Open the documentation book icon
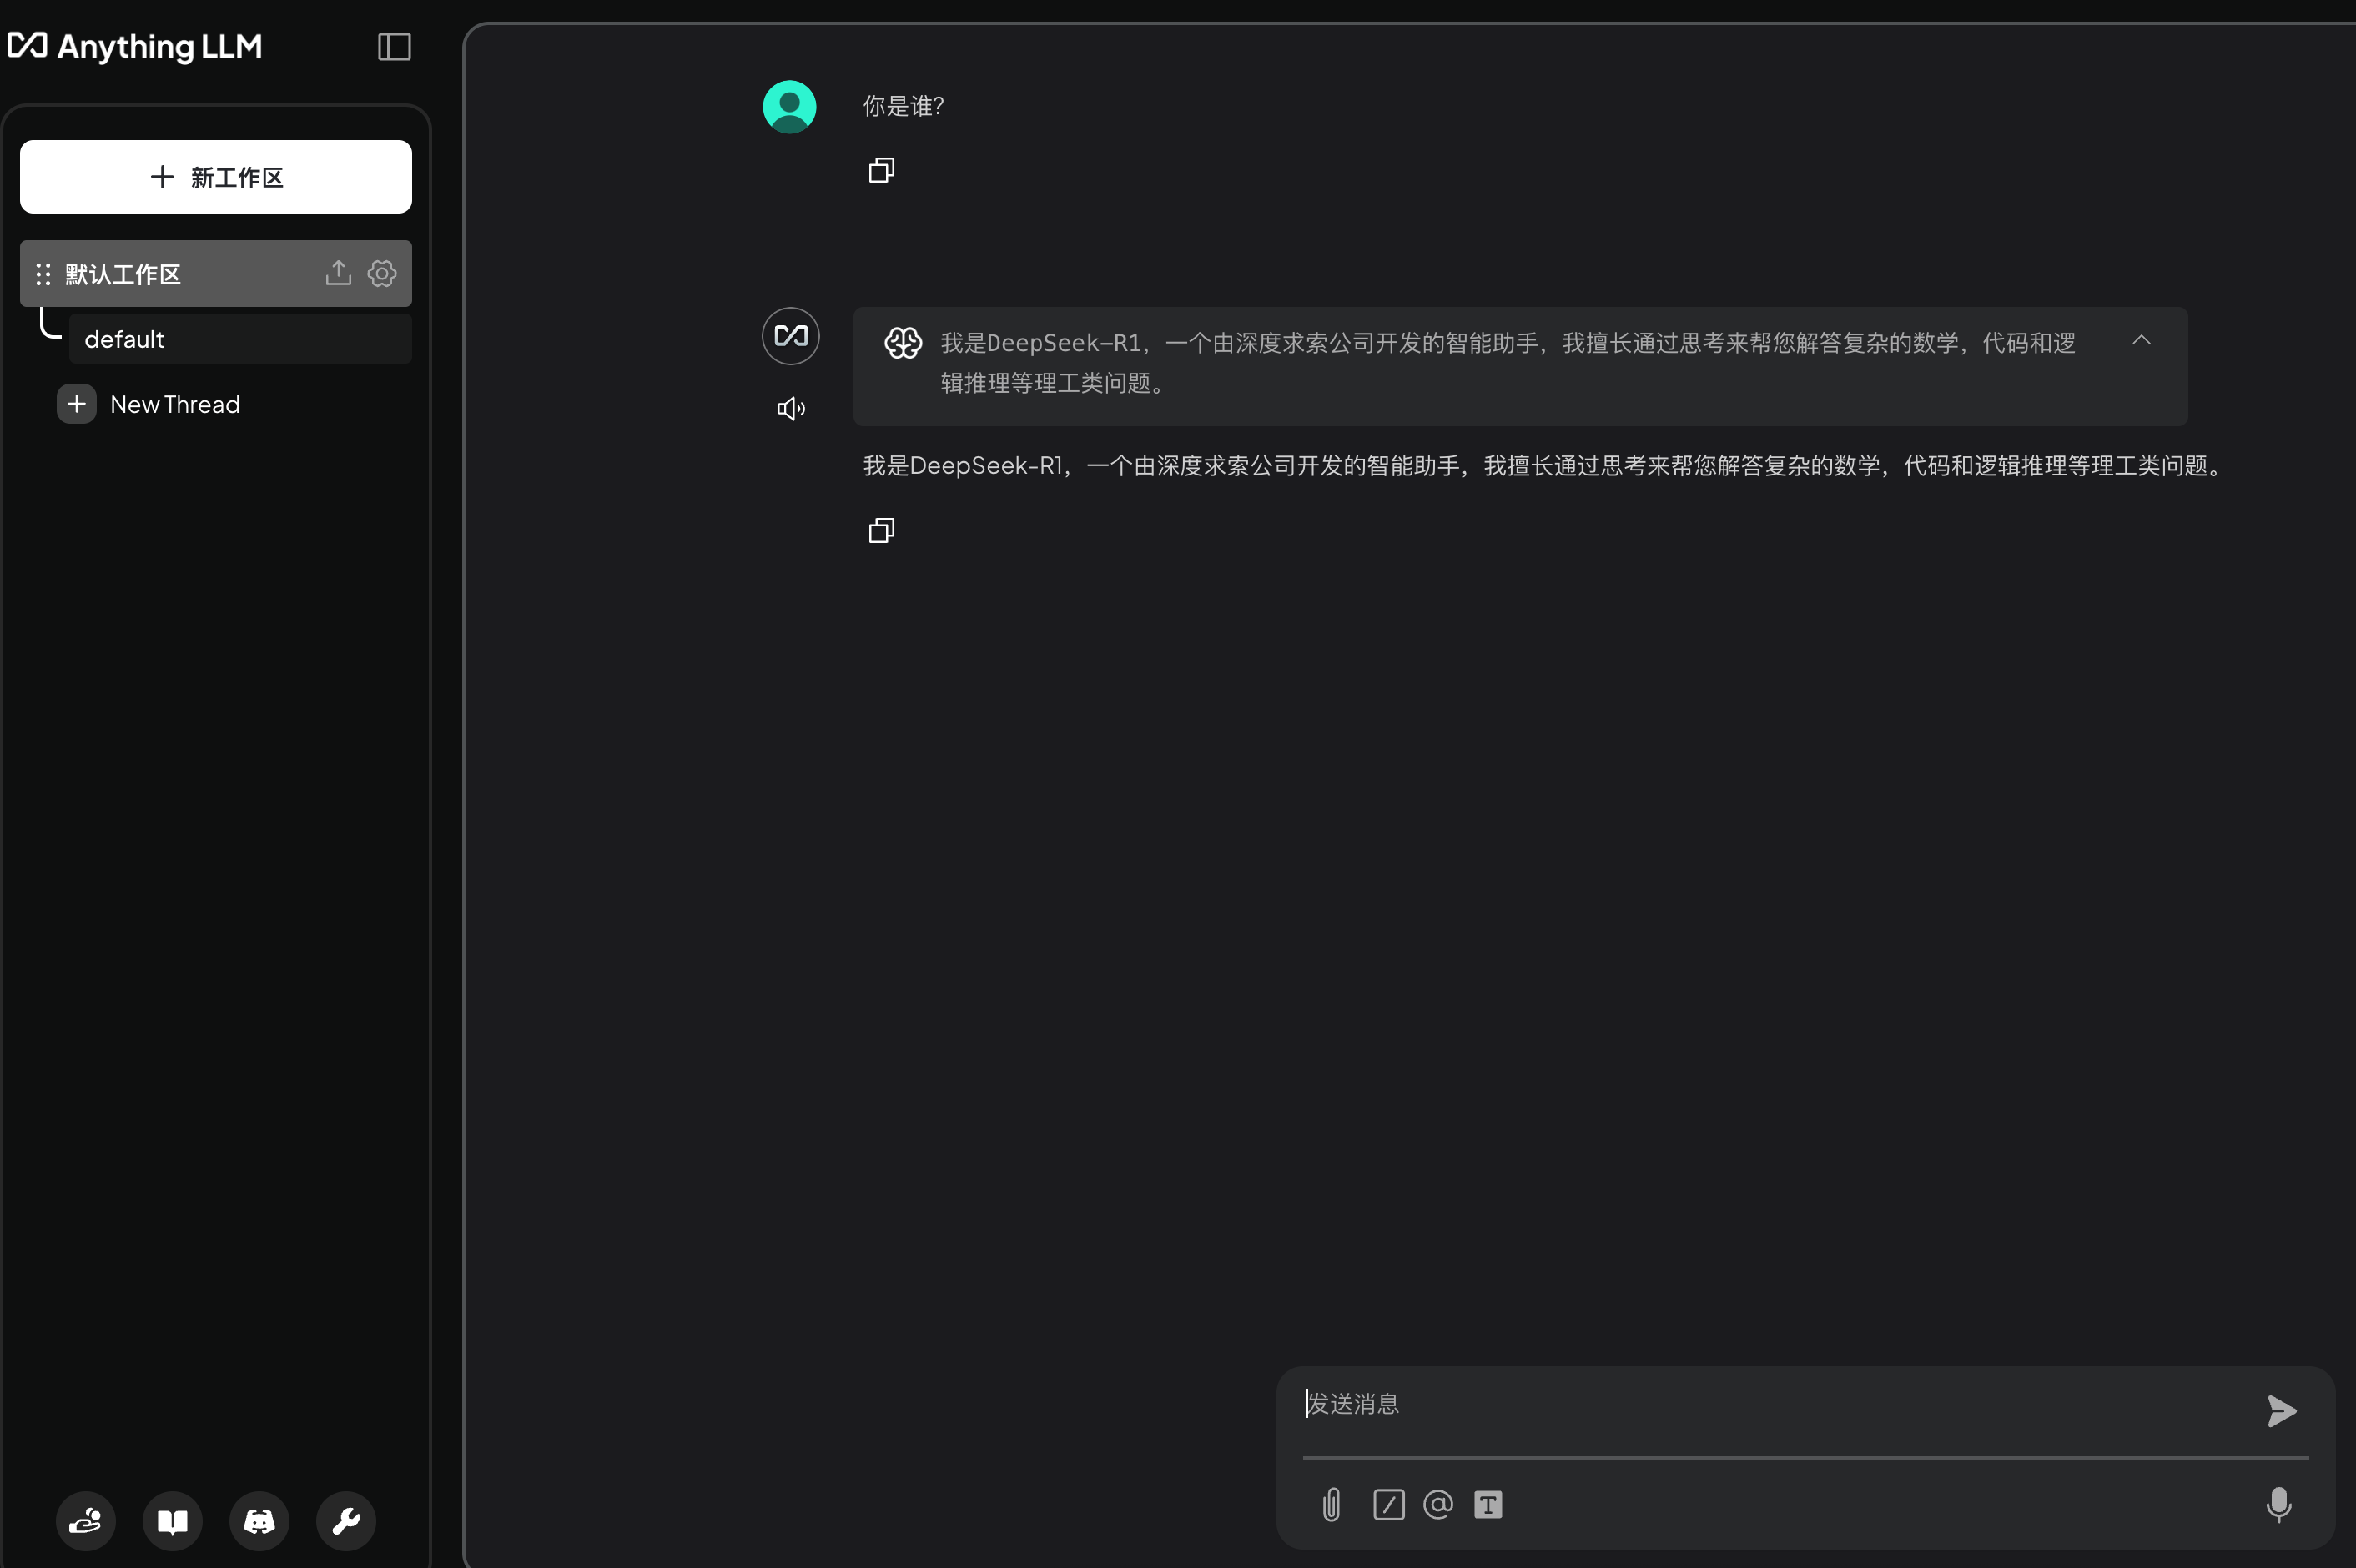Viewport: 2356px width, 1568px height. (x=172, y=1520)
